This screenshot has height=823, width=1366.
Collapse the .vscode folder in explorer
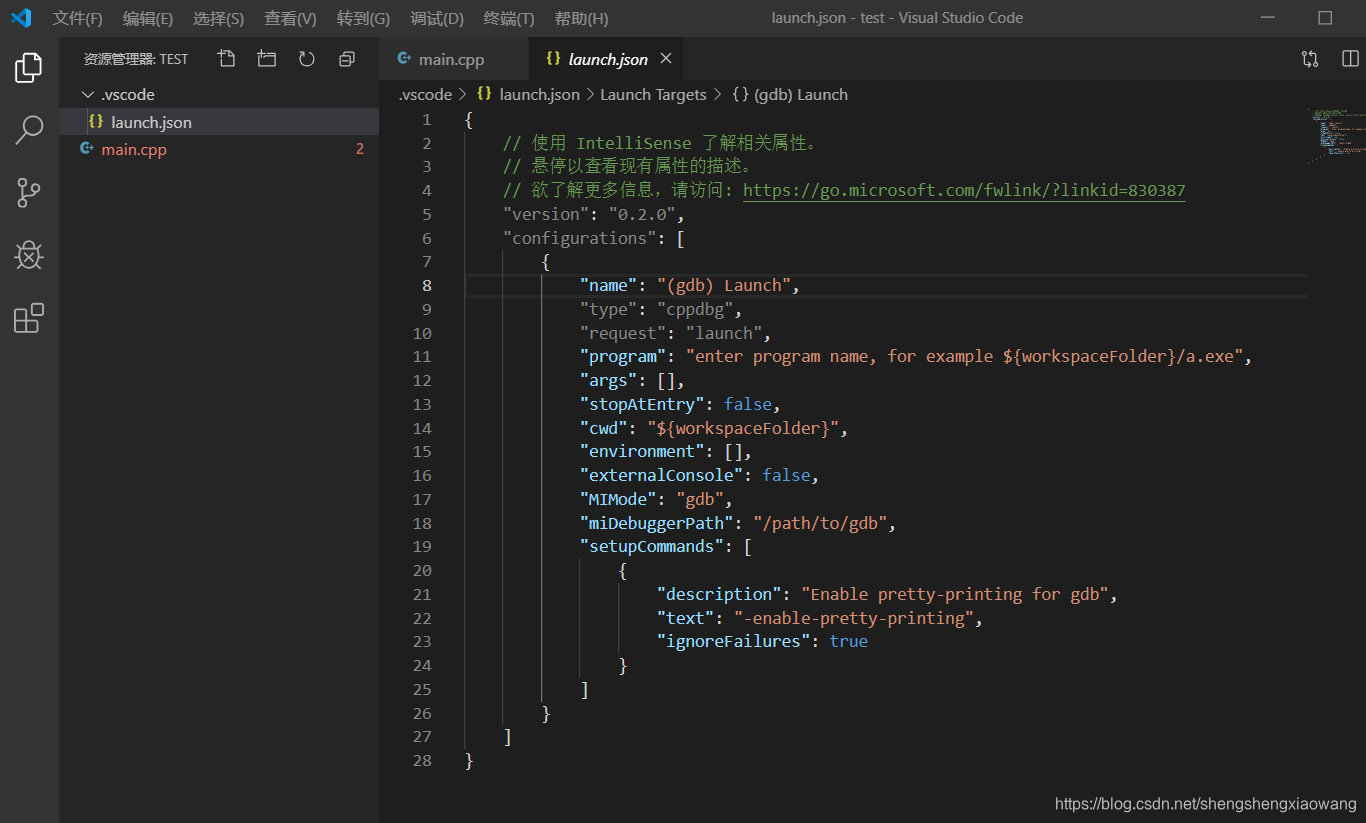[87, 95]
